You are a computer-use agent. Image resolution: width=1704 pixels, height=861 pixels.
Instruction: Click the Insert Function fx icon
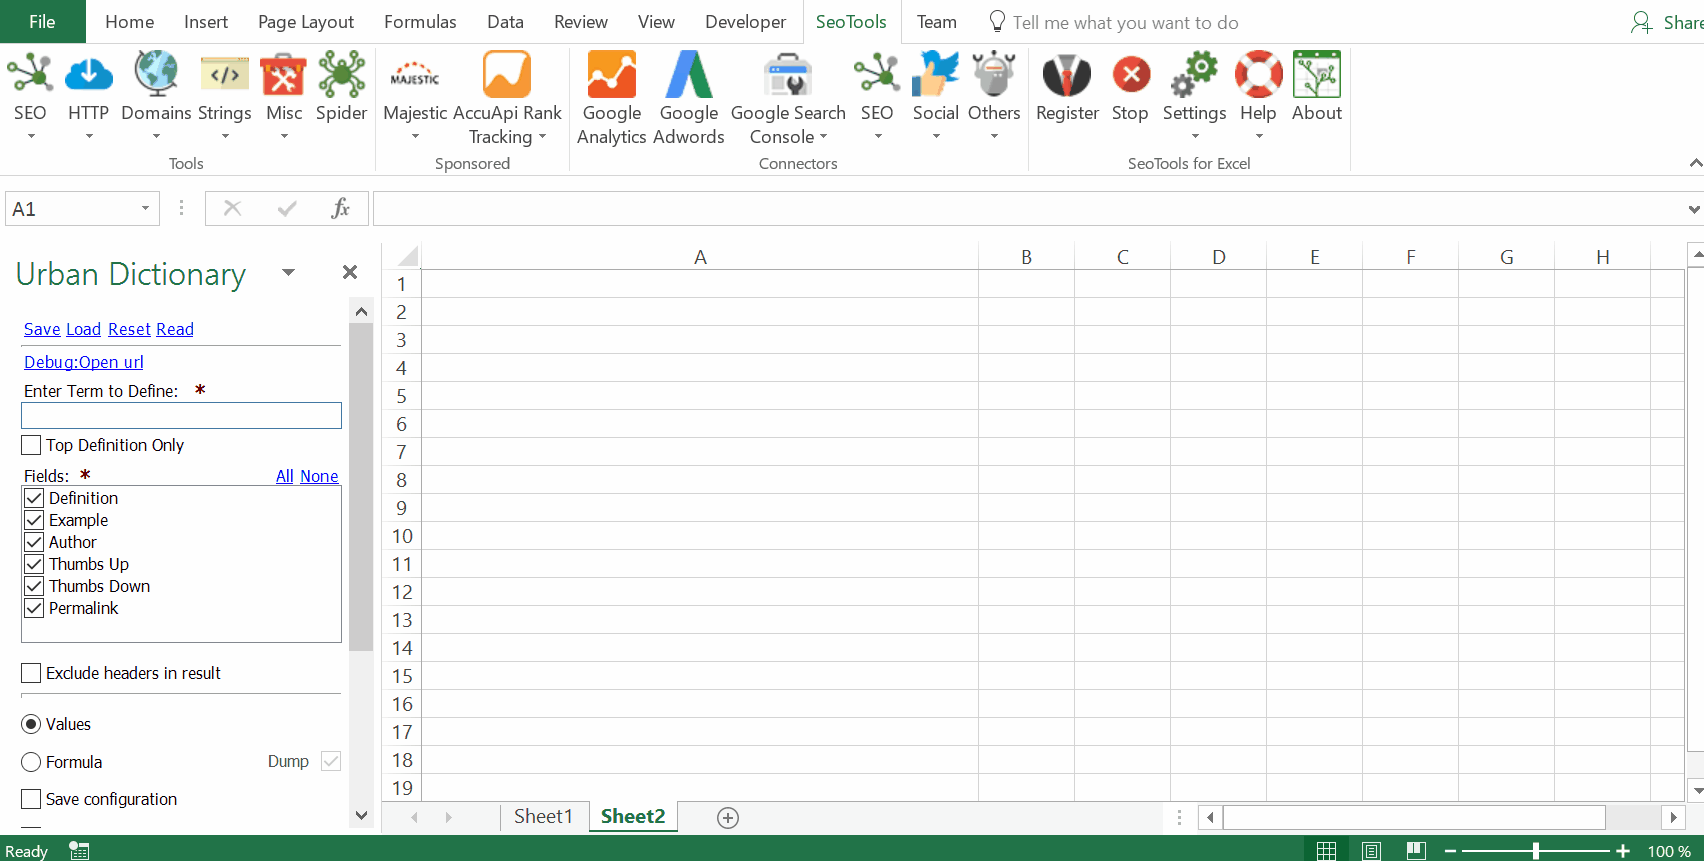340,208
